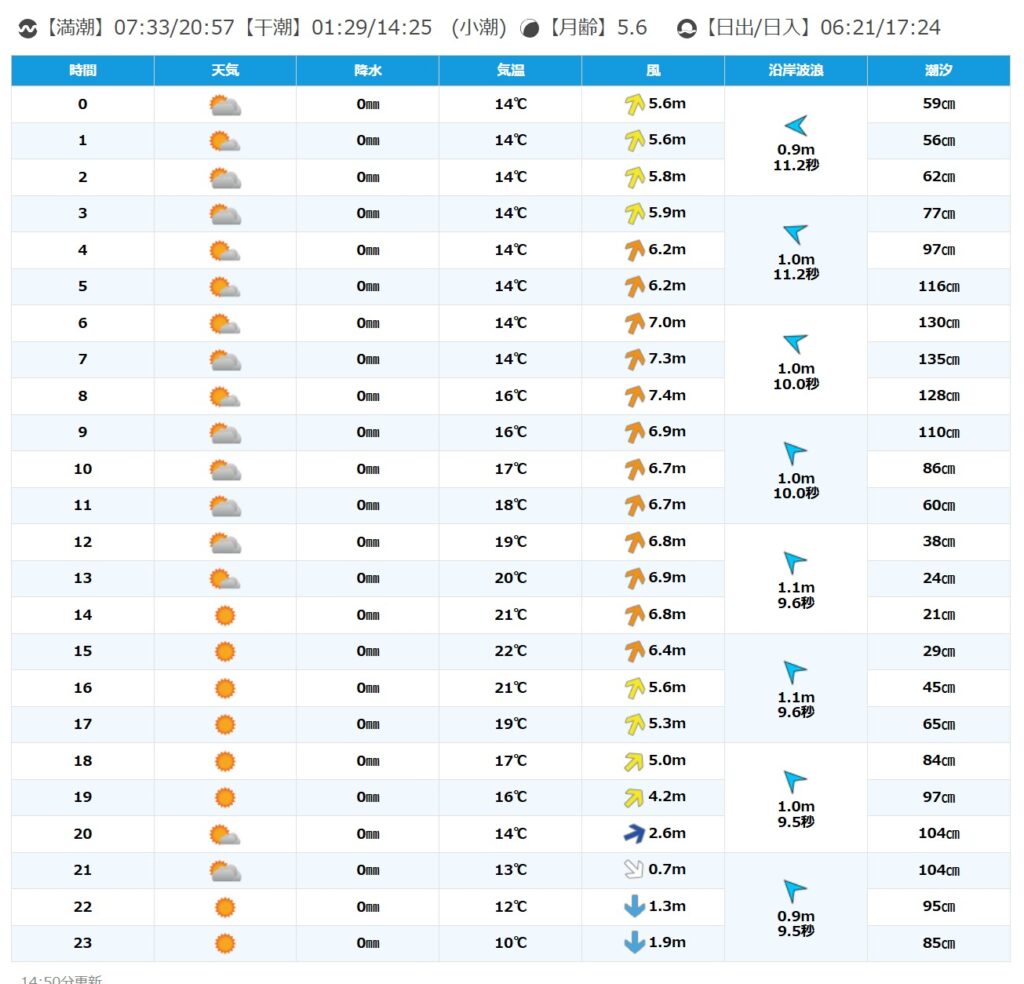Image resolution: width=1024 pixels, height=984 pixels.
Task: Click the 沿岸波浪 column header
Action: pyautogui.click(x=795, y=71)
